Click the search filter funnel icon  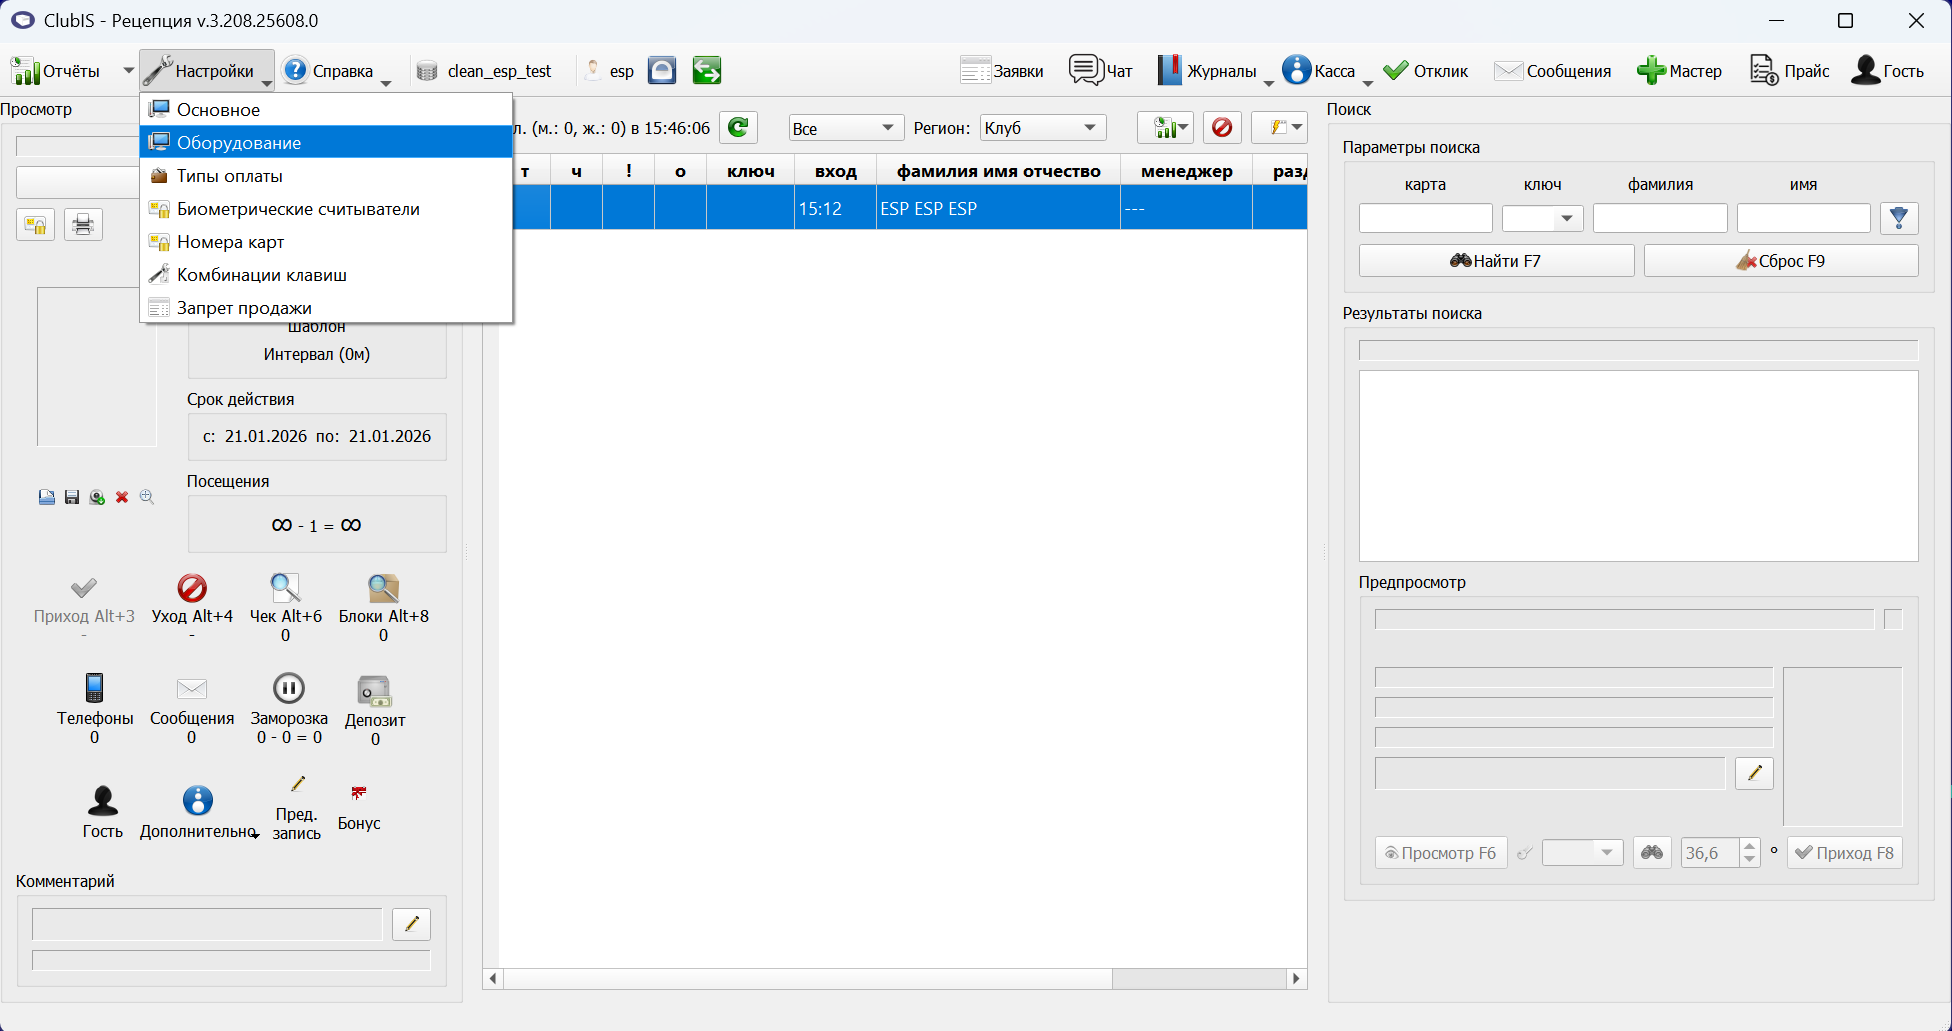click(x=1899, y=218)
